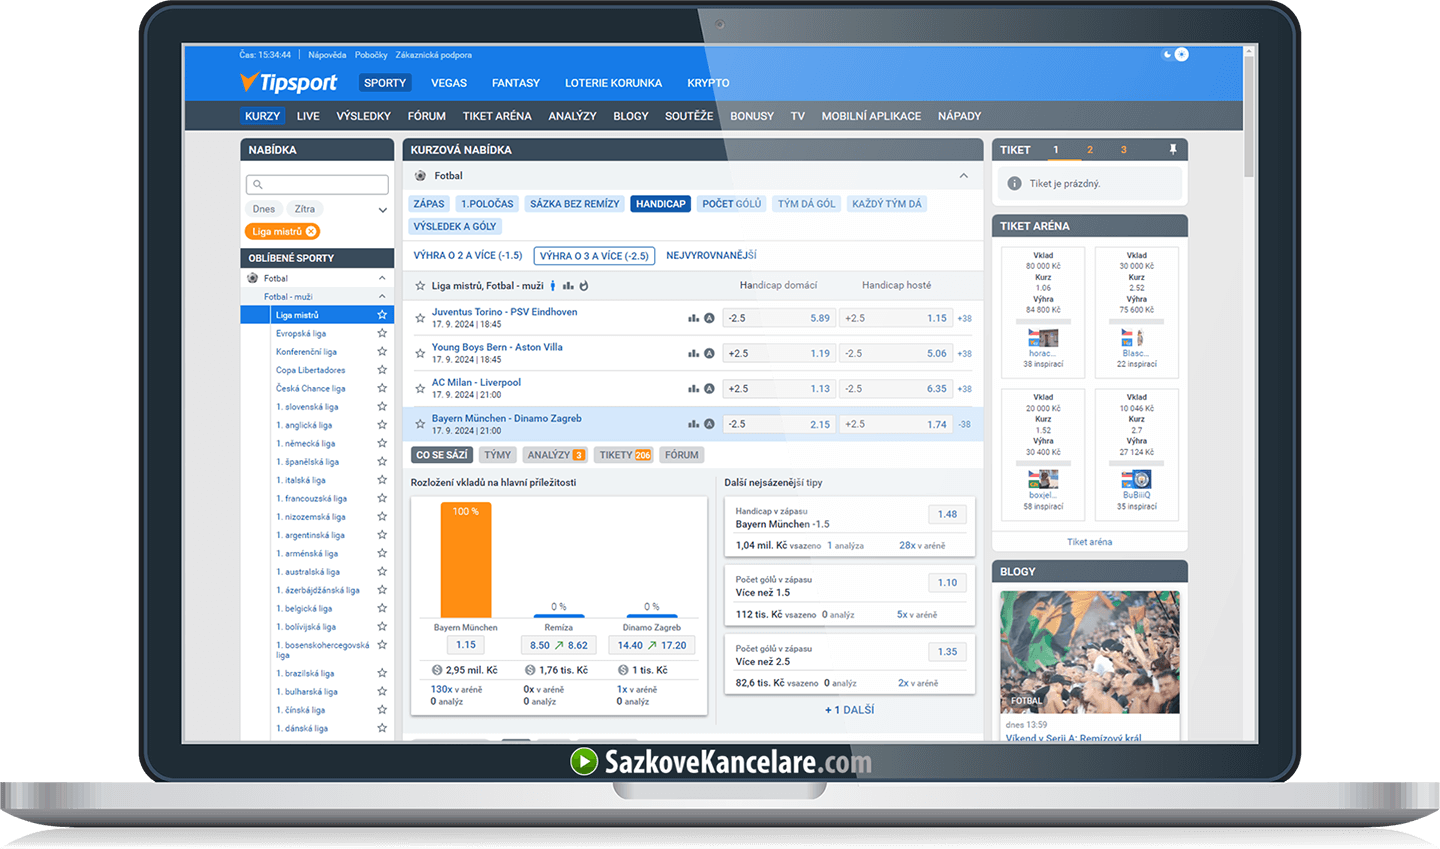Collapse -38 bets for Bayern München match

point(964,424)
